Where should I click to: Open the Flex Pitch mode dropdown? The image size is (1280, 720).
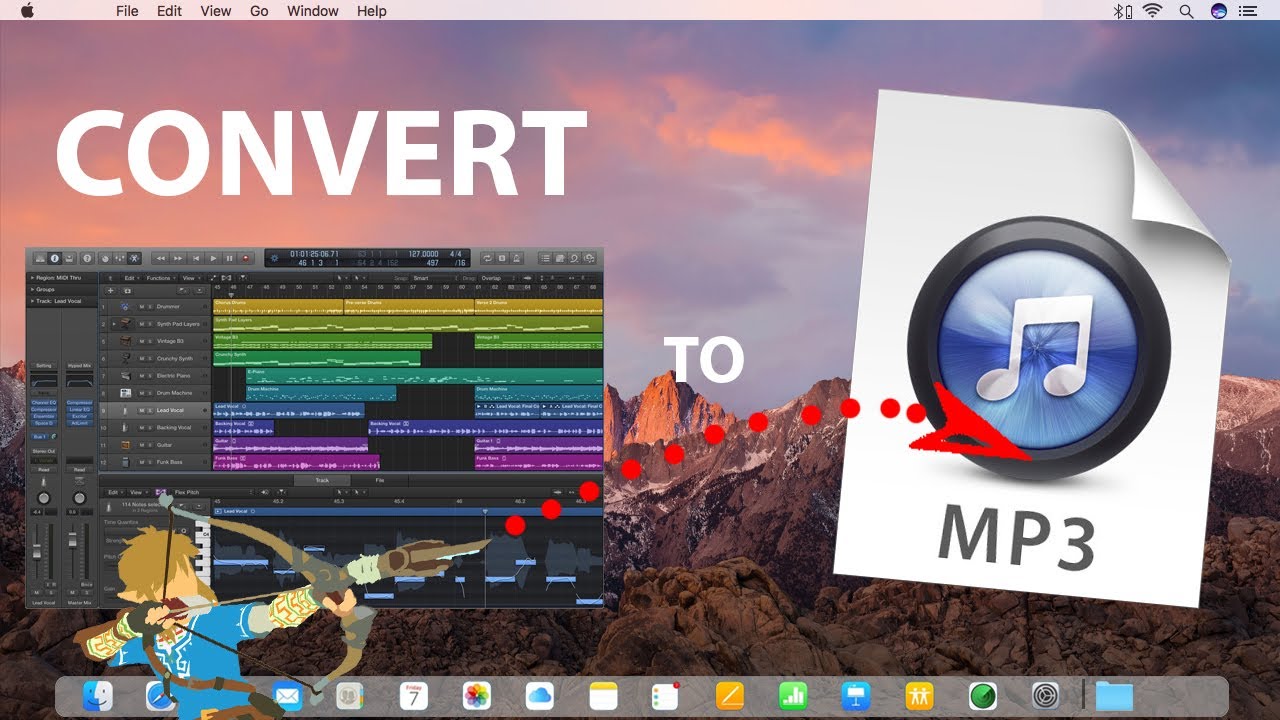point(213,492)
